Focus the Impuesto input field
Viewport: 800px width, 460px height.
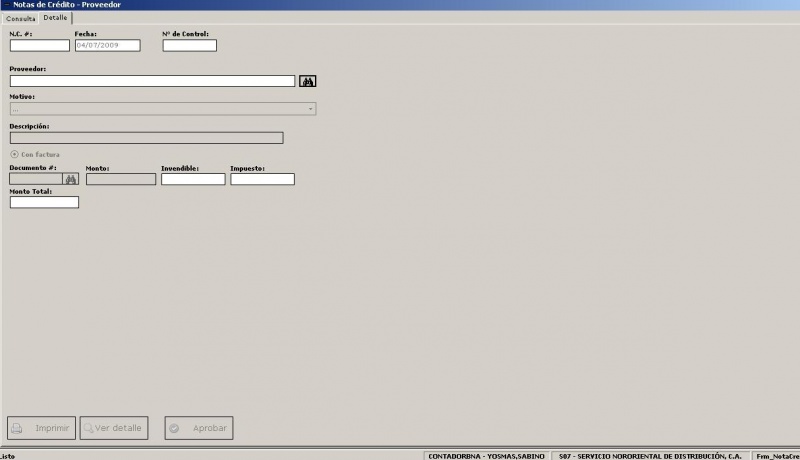point(262,179)
